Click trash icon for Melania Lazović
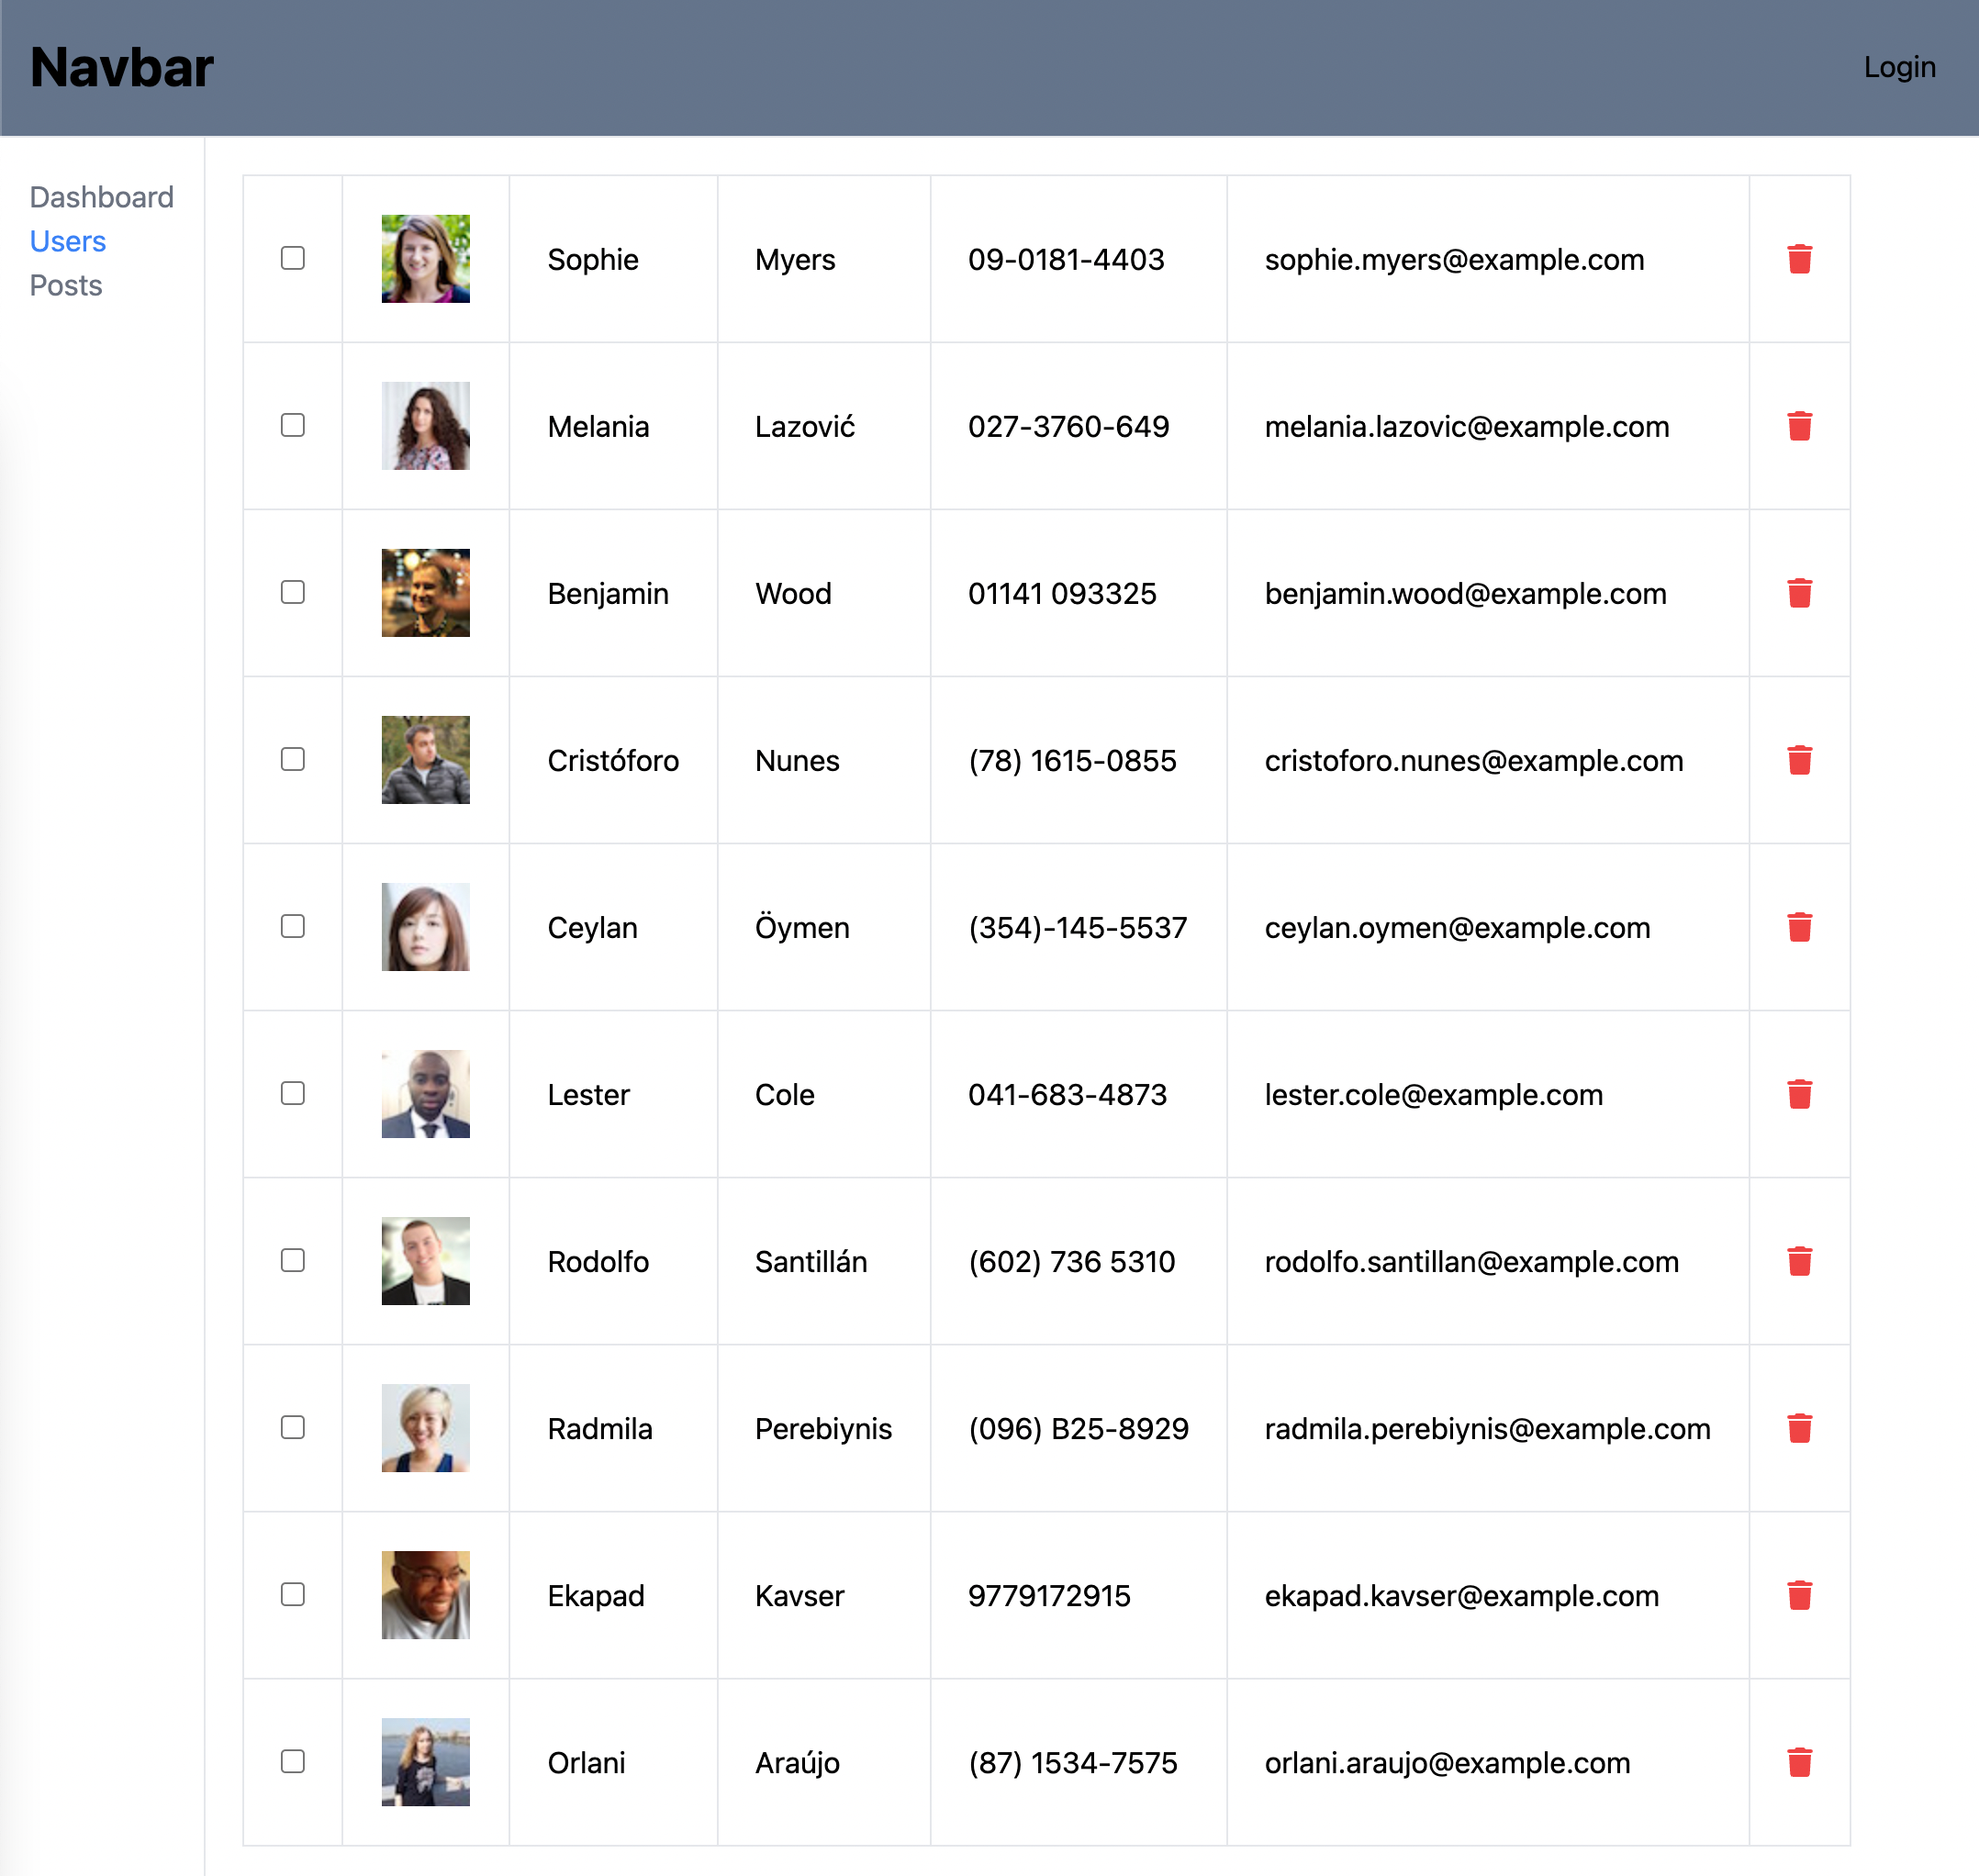The width and height of the screenshot is (1979, 1876). [x=1799, y=426]
